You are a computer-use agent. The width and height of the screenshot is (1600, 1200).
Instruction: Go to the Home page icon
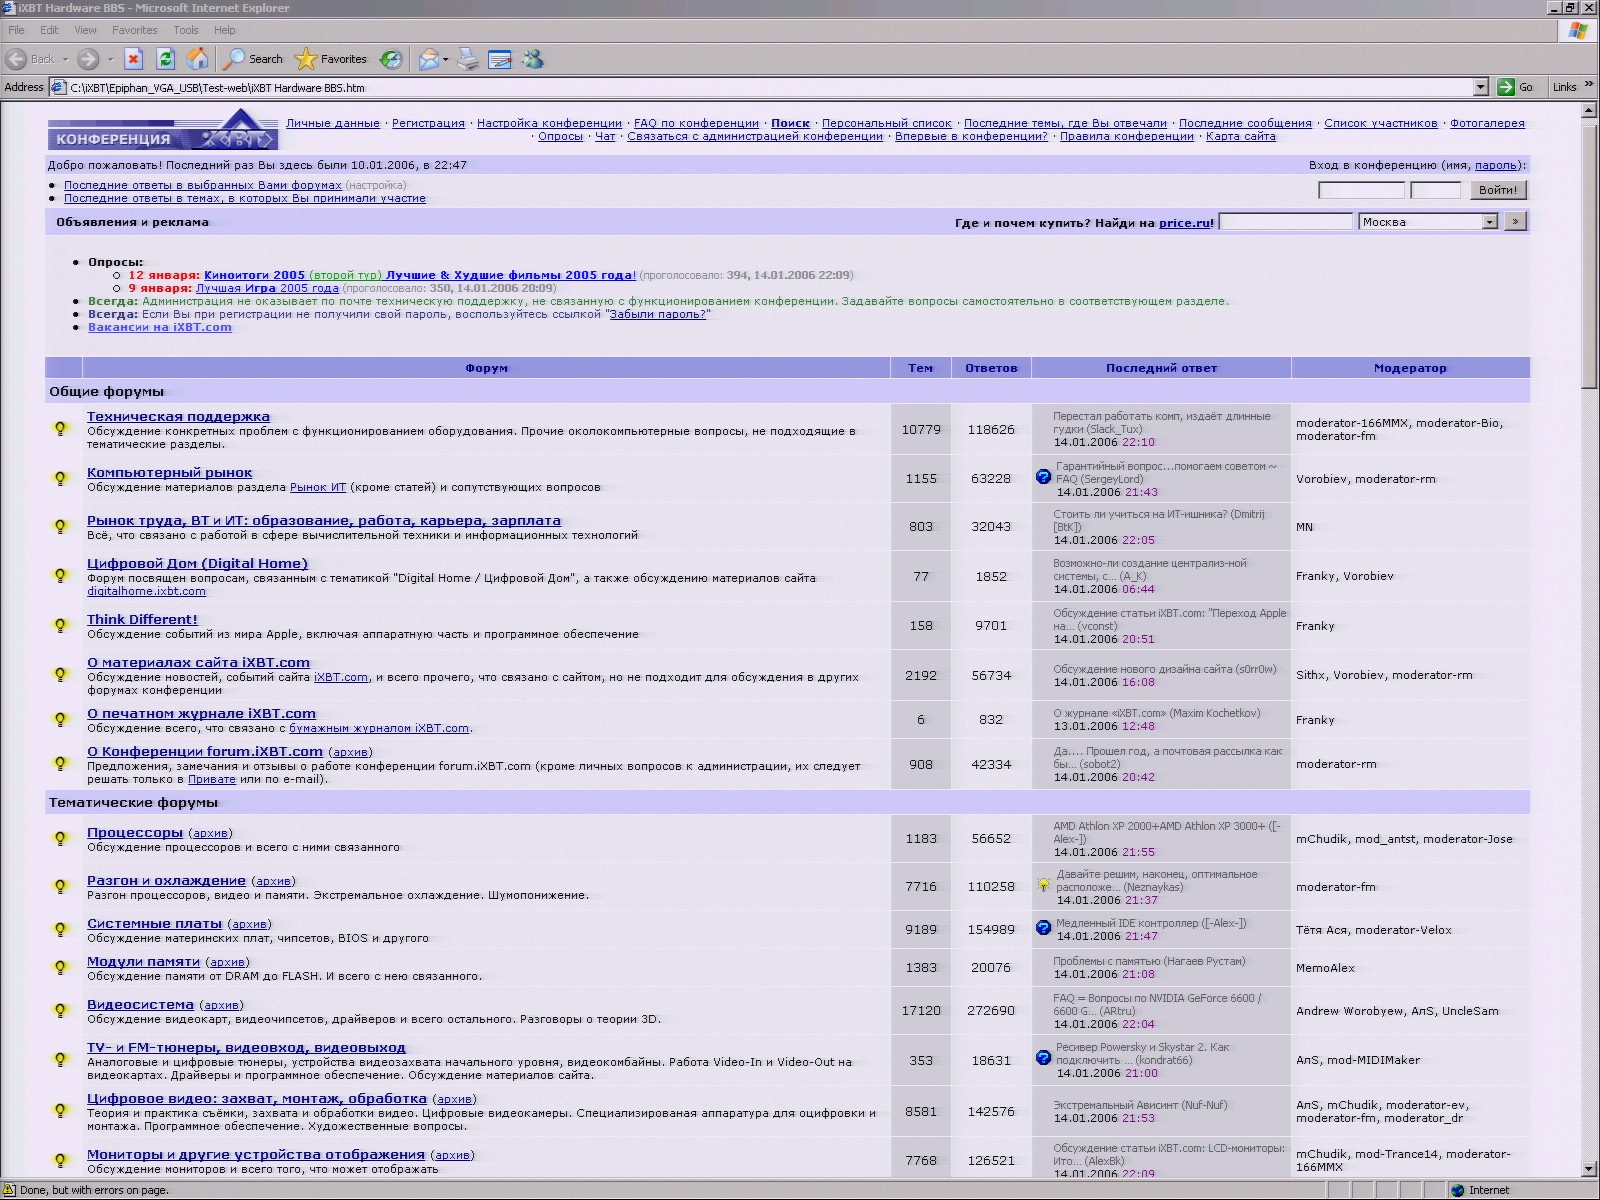[198, 59]
